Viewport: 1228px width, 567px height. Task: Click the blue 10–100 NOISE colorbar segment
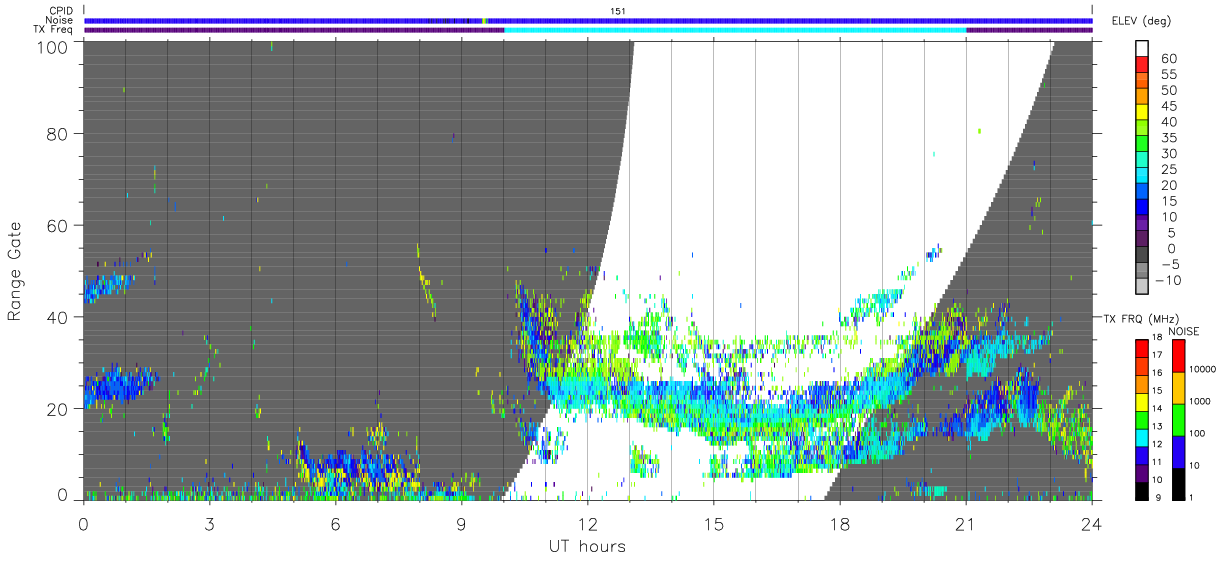click(1177, 451)
